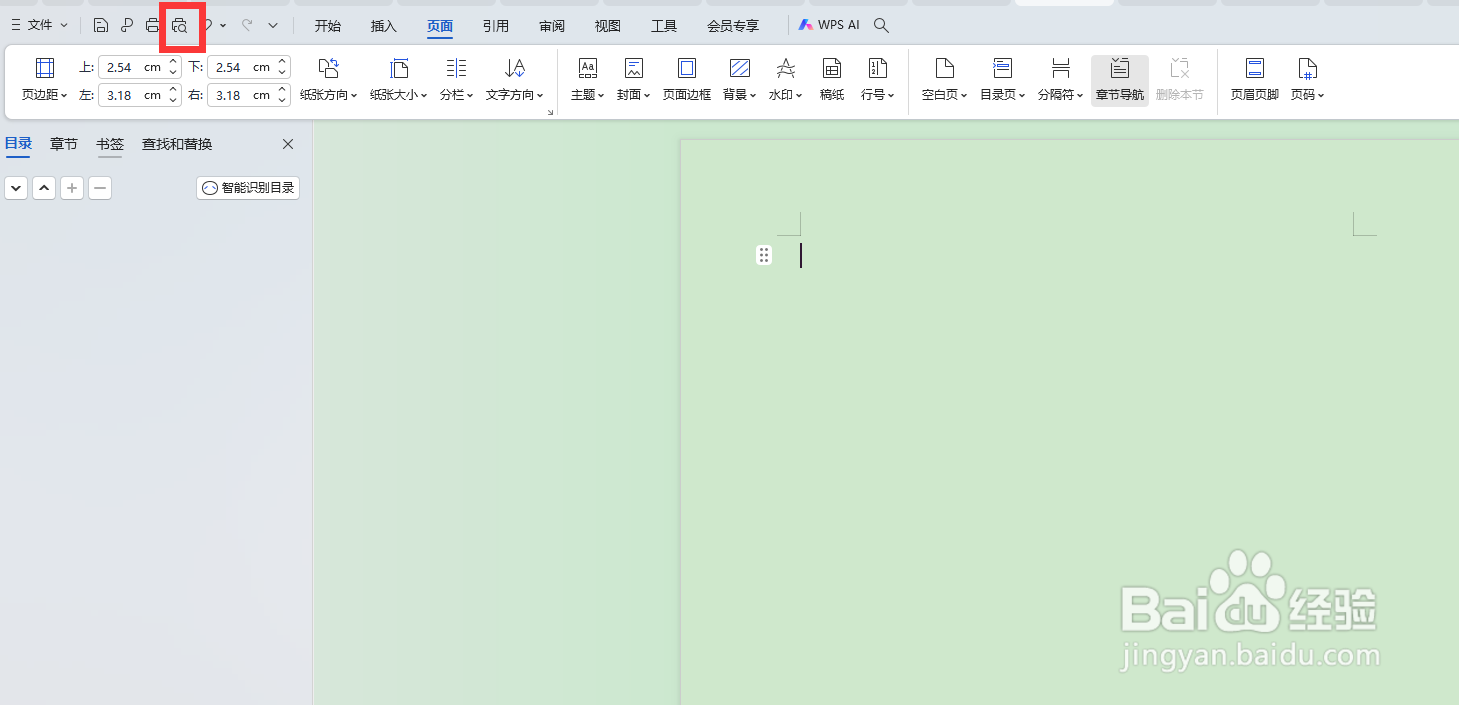Open the 分栏 columns dropdown
The image size is (1459, 705).
(456, 80)
